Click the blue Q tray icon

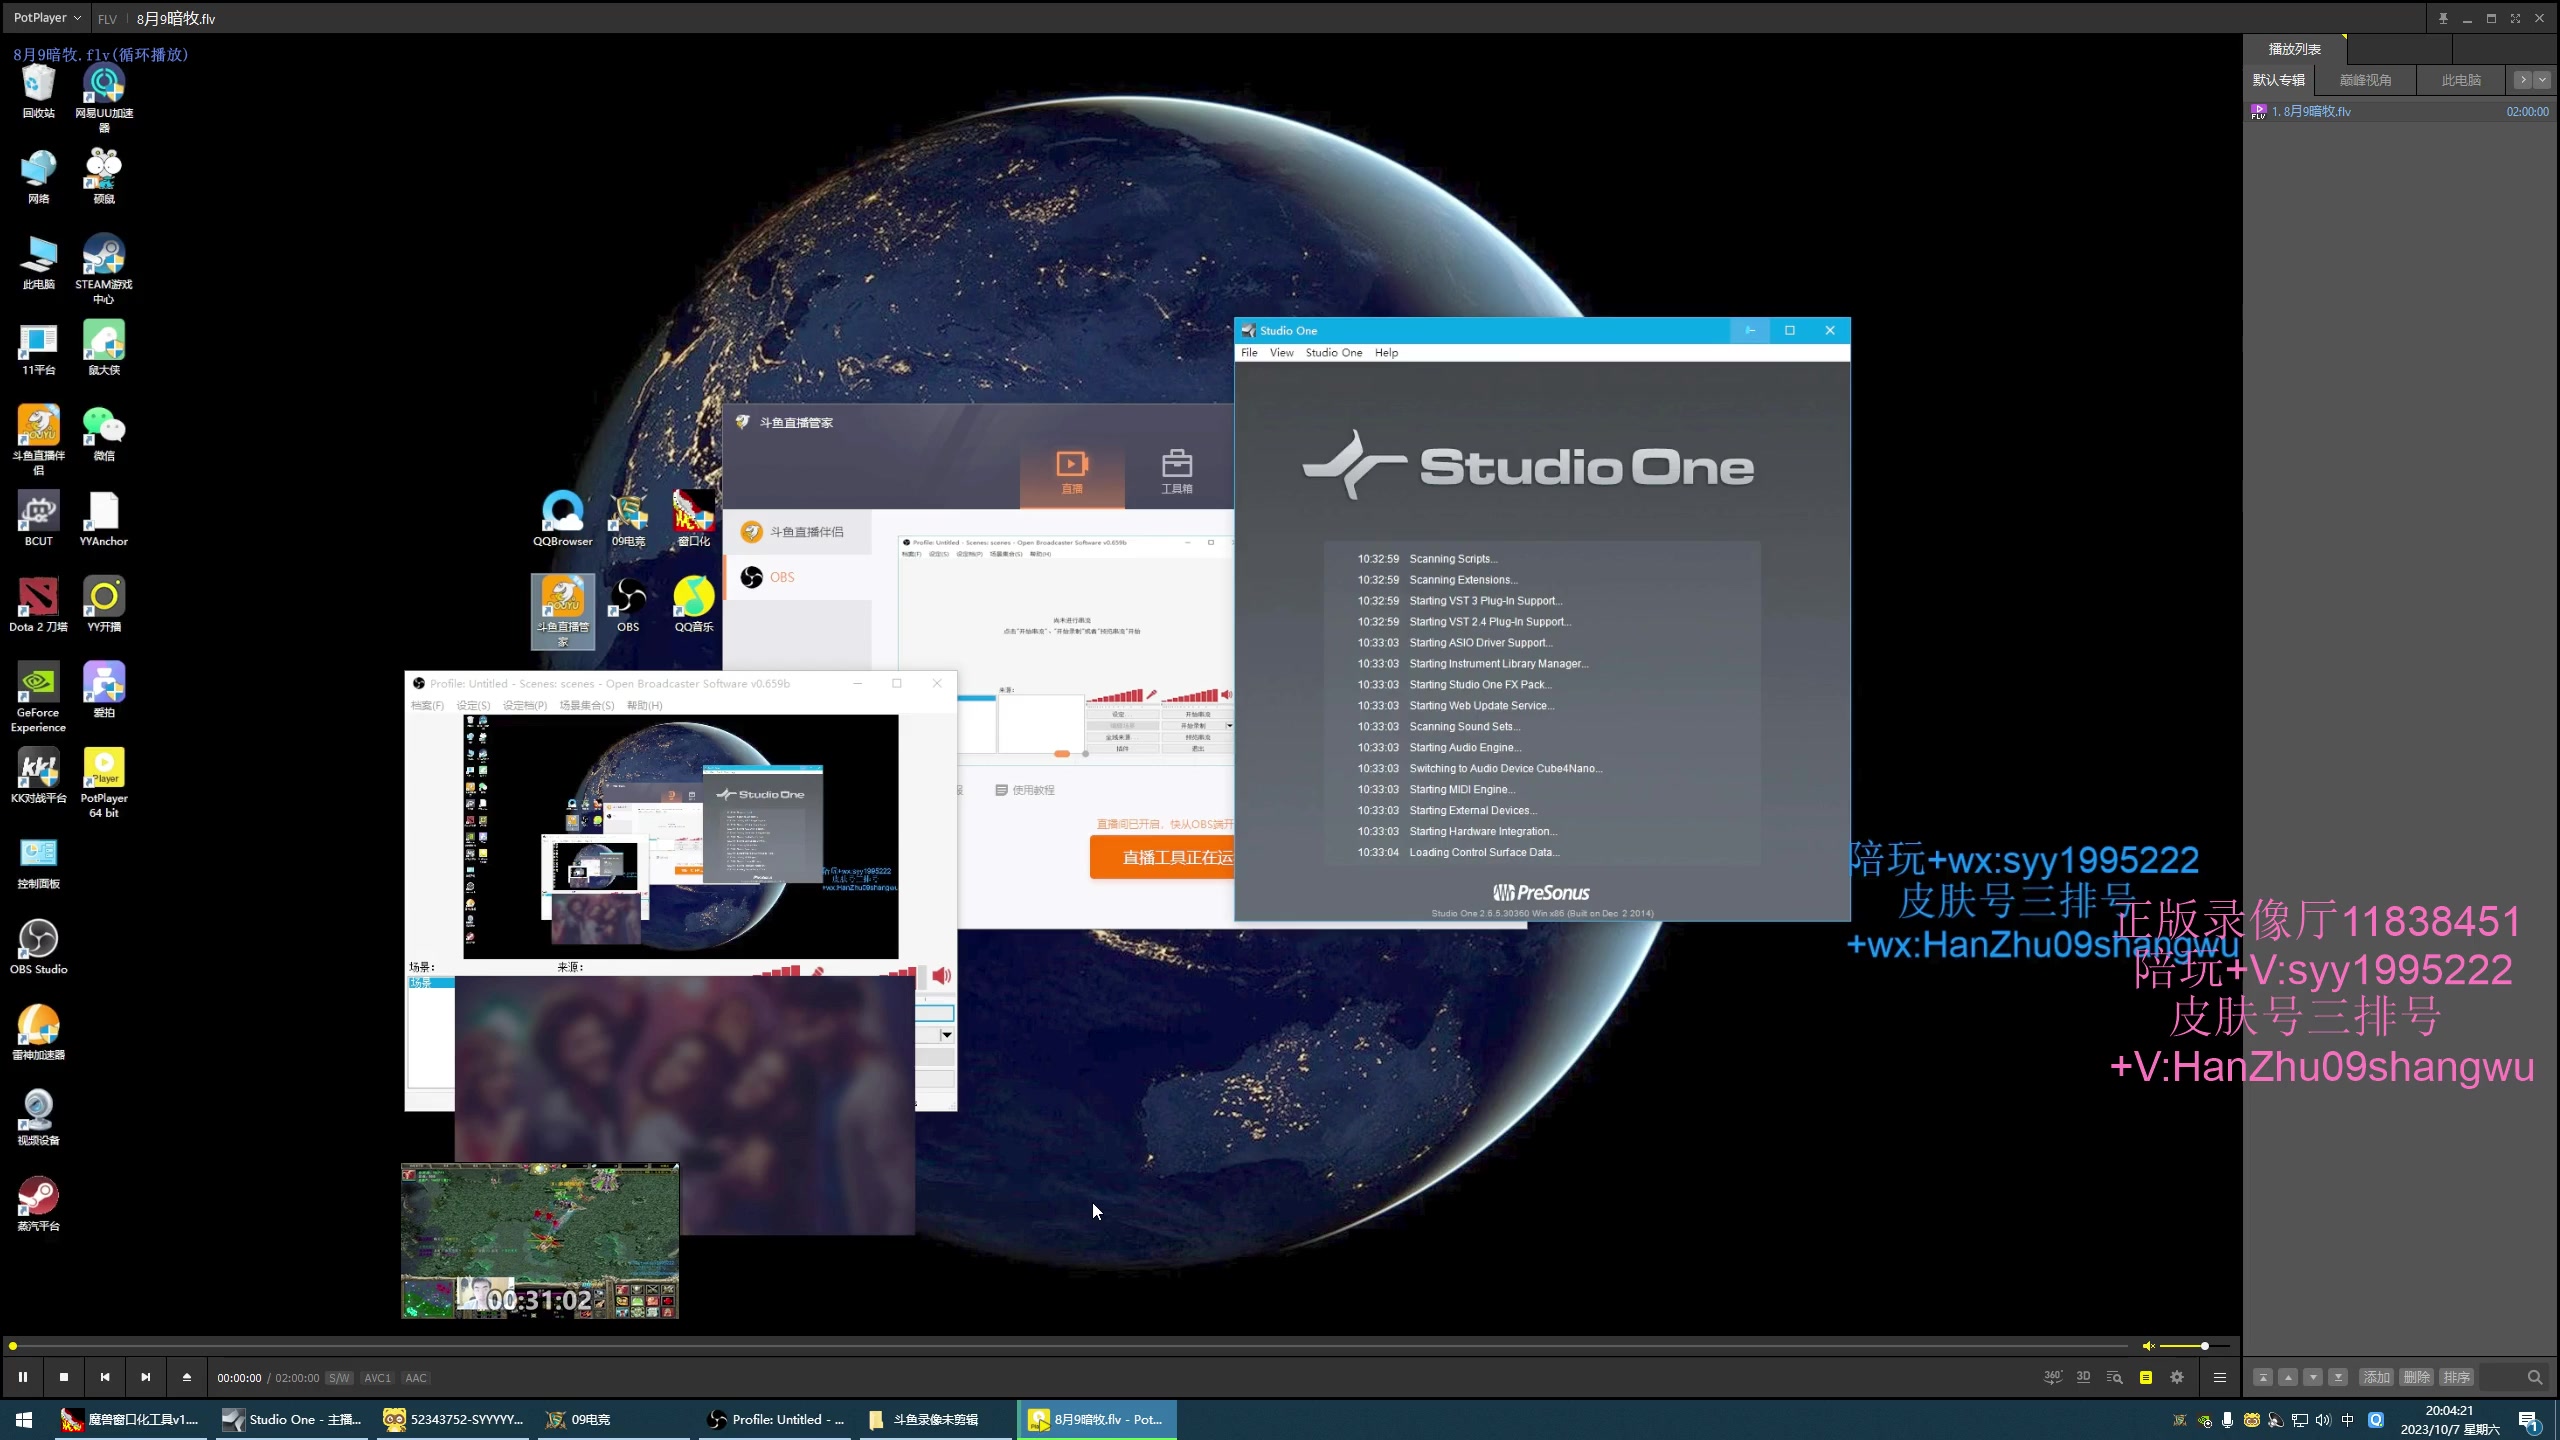tap(2376, 1420)
